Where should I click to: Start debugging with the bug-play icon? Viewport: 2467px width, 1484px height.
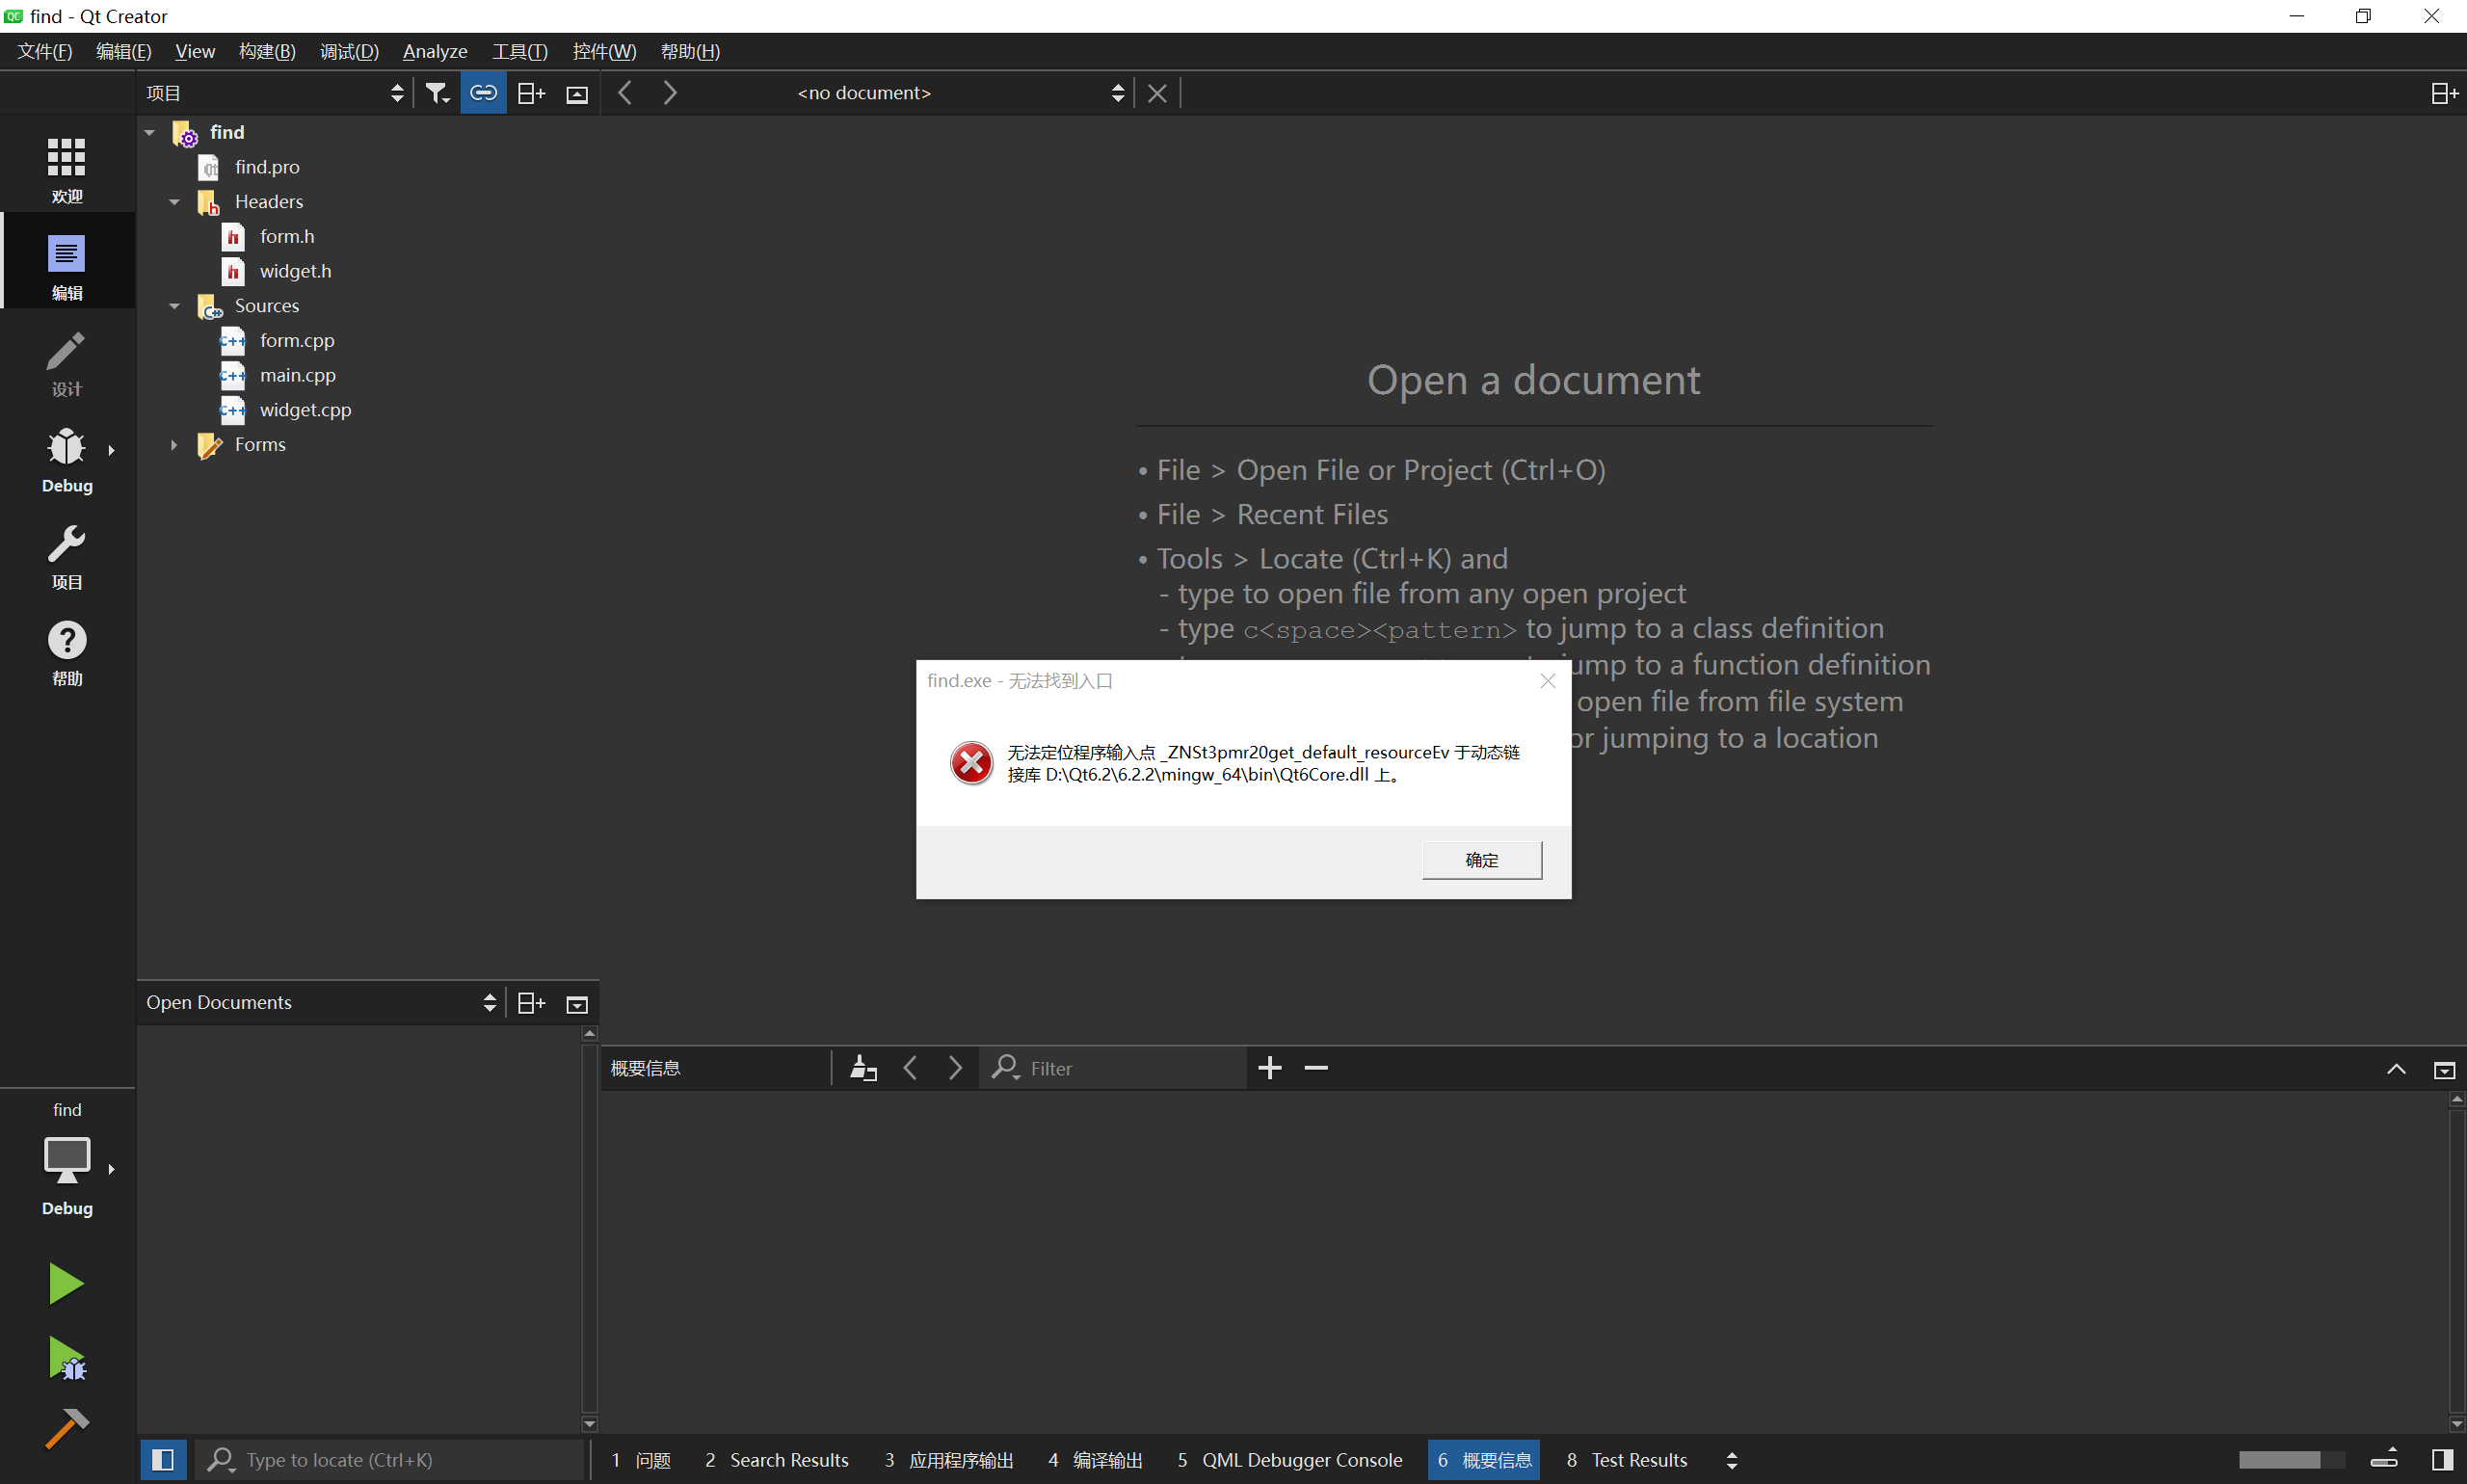pyautogui.click(x=66, y=1358)
